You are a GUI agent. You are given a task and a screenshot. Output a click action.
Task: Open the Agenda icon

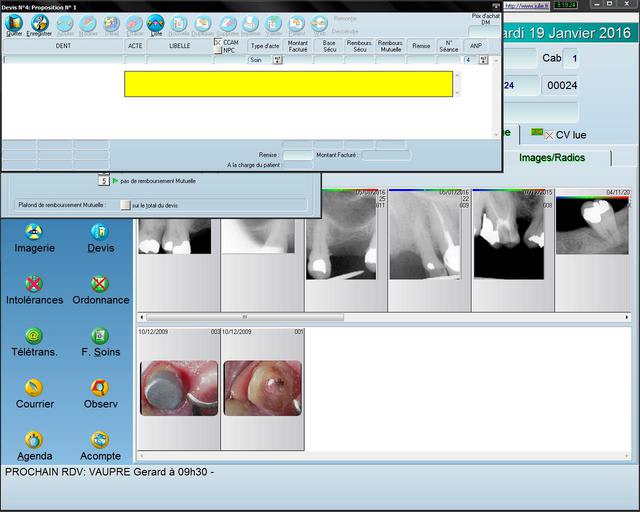tap(34, 440)
